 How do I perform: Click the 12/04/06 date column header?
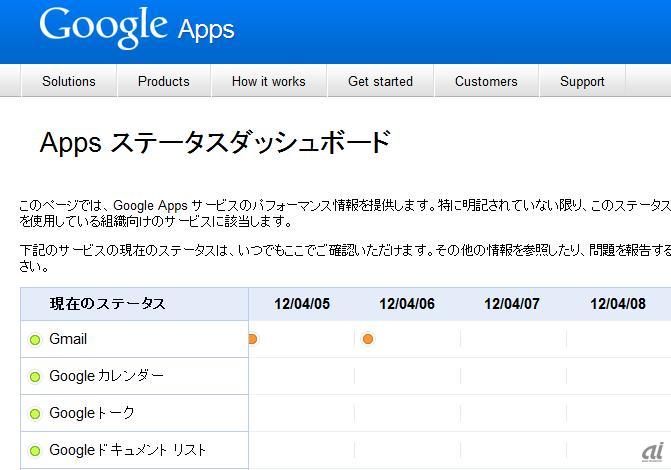(407, 304)
